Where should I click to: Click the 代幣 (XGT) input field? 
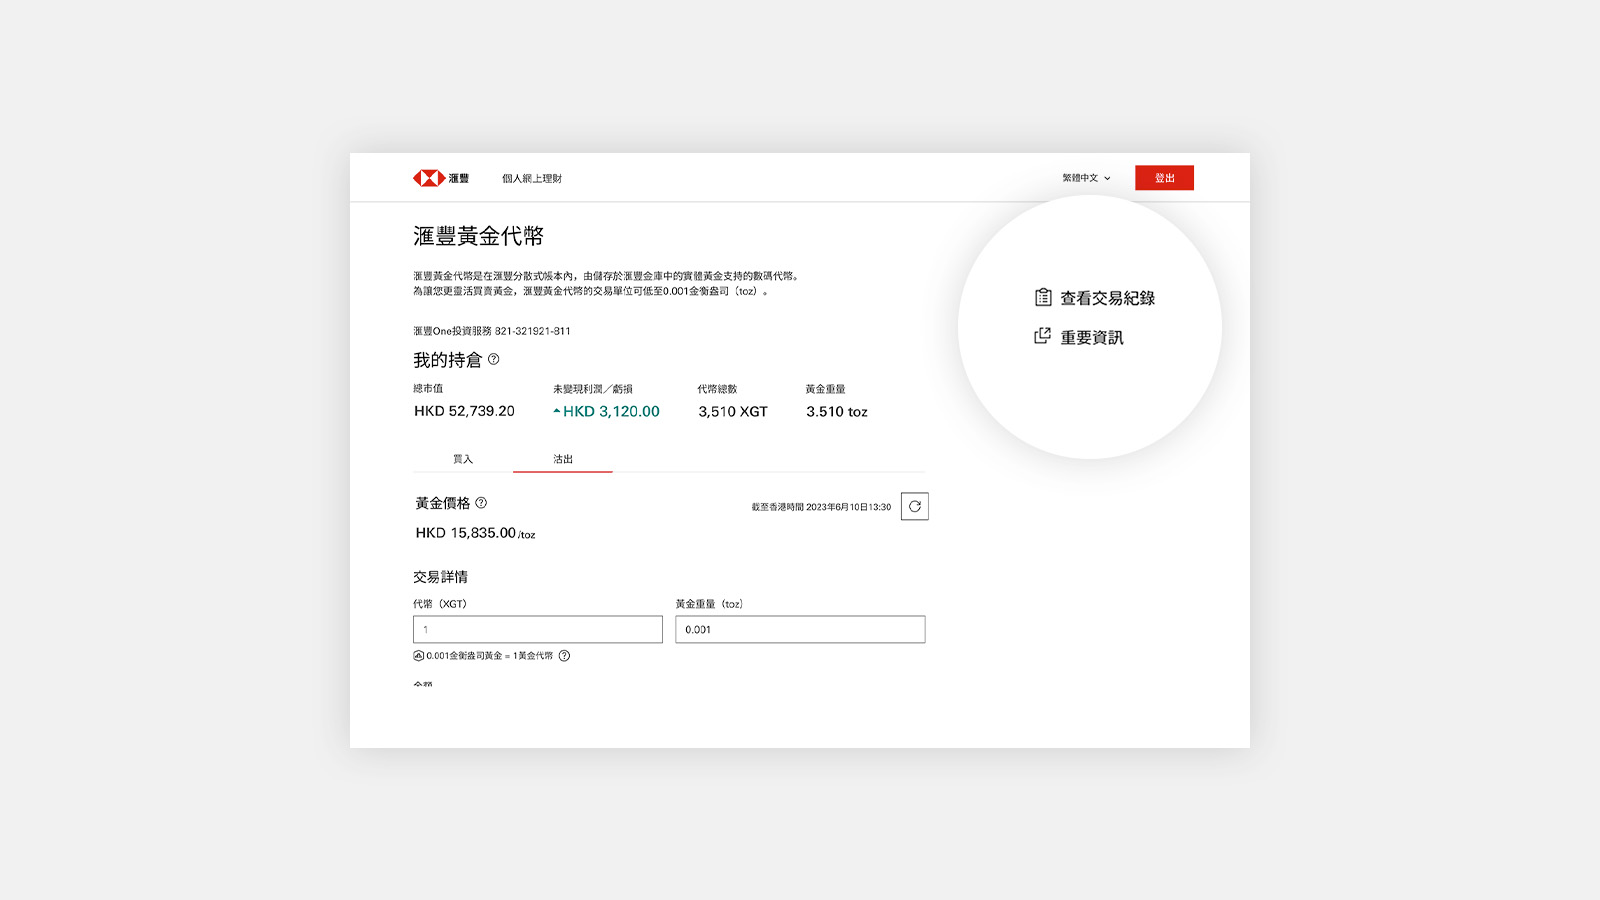tap(538, 629)
